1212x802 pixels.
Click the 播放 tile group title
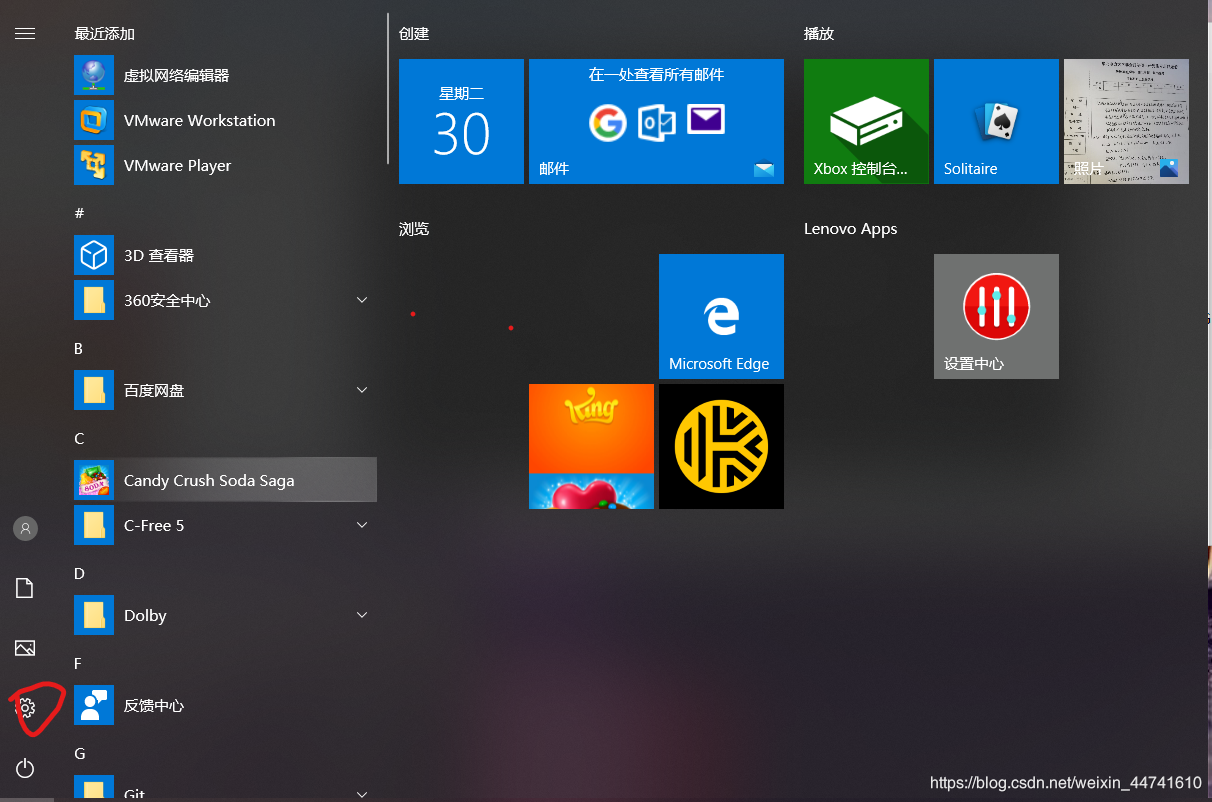(x=819, y=34)
